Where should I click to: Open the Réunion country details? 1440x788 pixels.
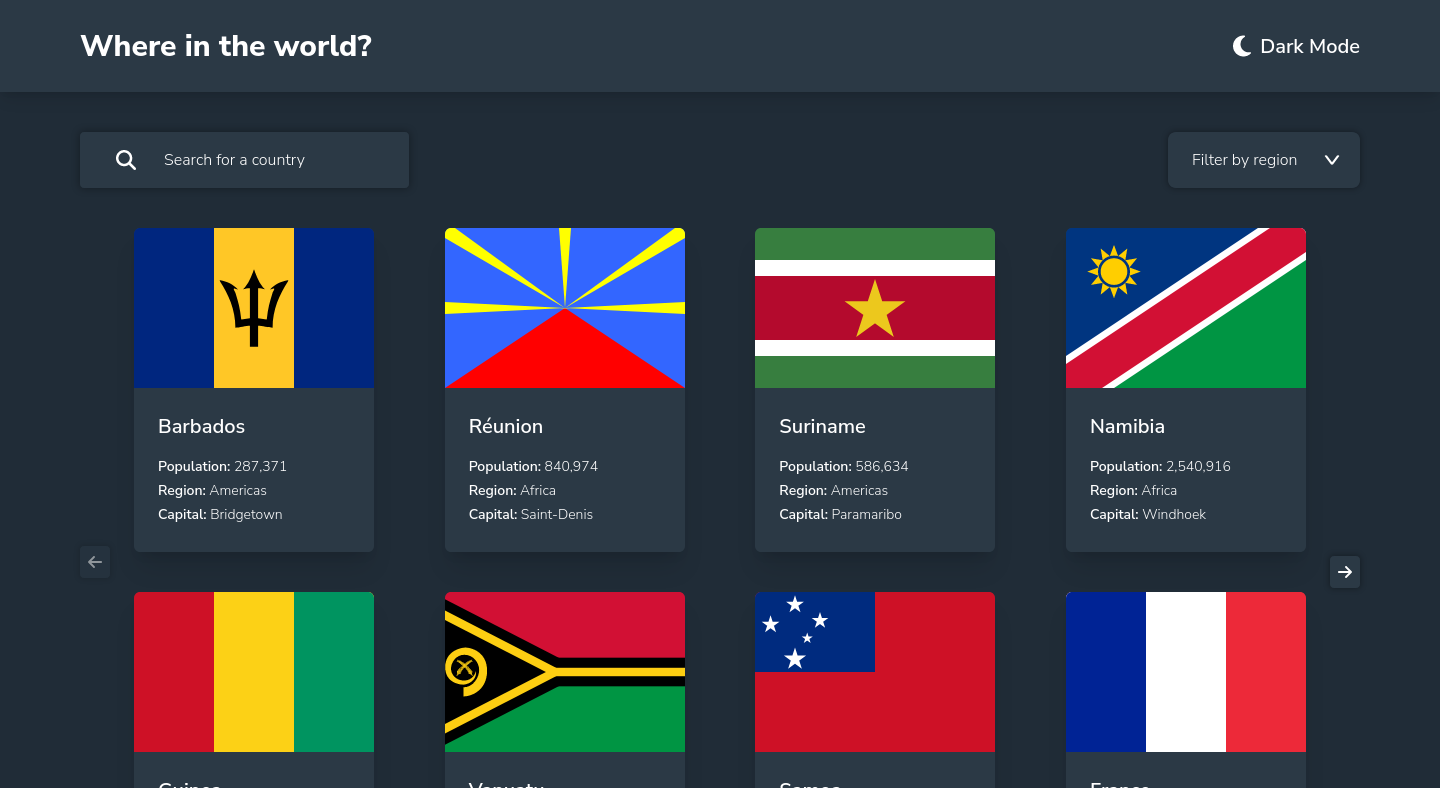click(565, 389)
